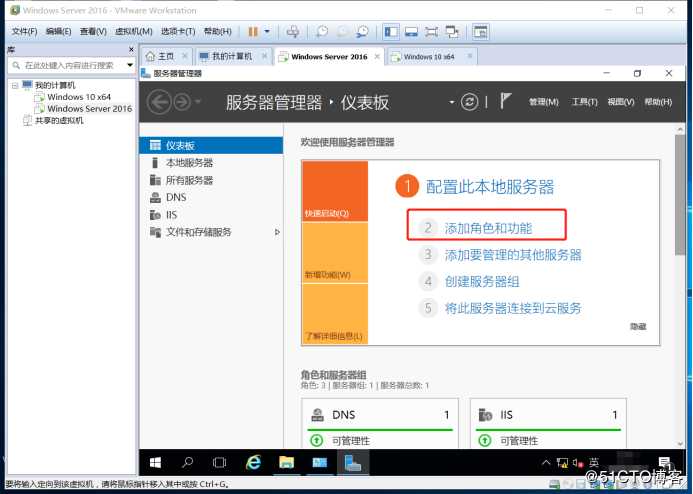The image size is (693, 494).
Task: Open the 查看(V) menu
Action: (93, 32)
